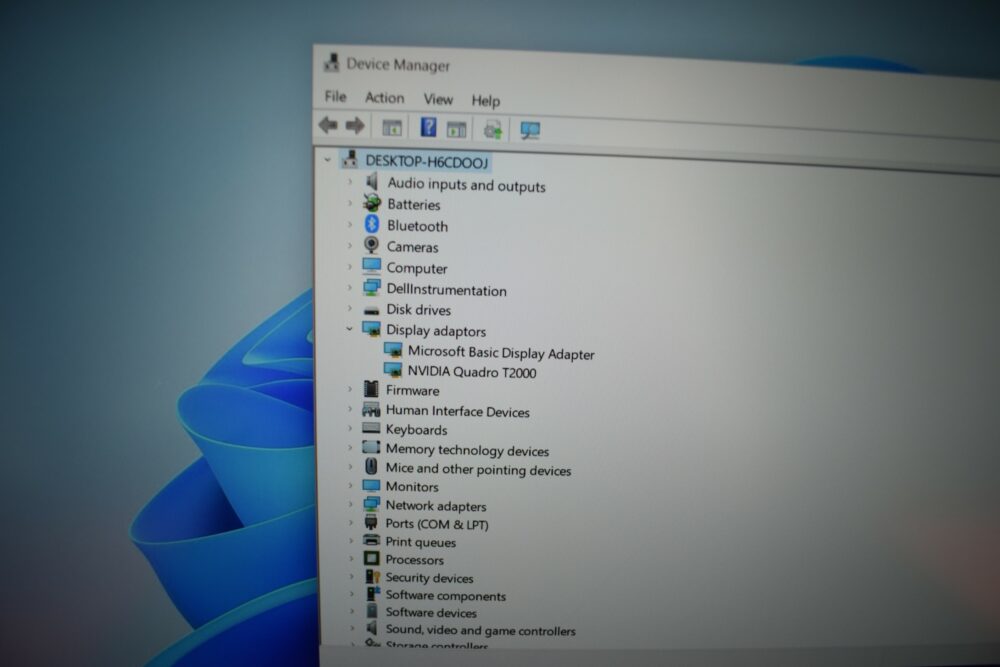The height and width of the screenshot is (667, 1000).
Task: Click the Processors icon
Action: pos(371,558)
